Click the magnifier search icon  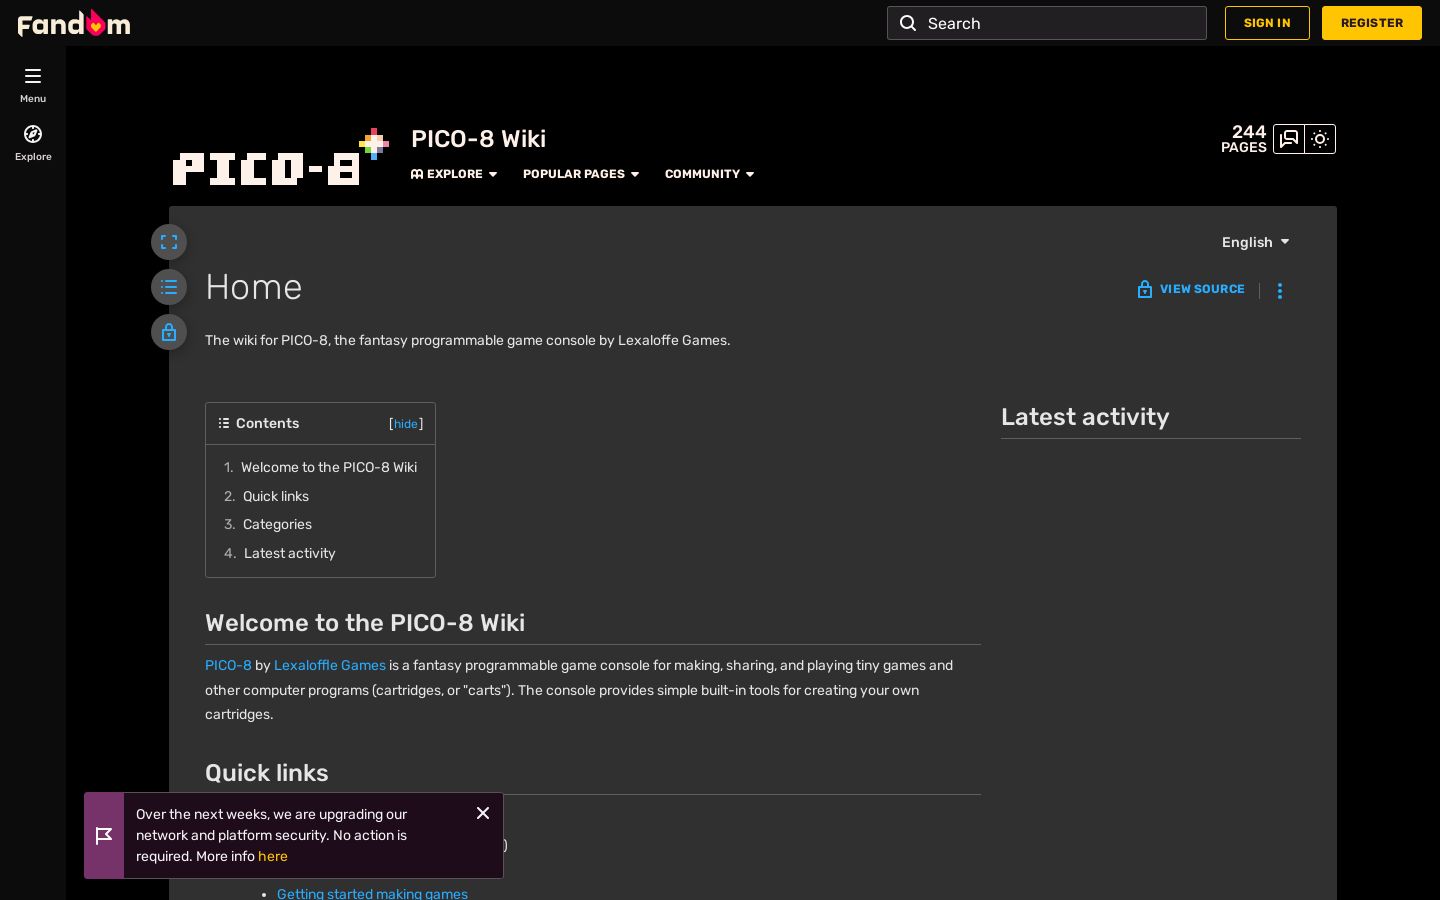point(908,23)
